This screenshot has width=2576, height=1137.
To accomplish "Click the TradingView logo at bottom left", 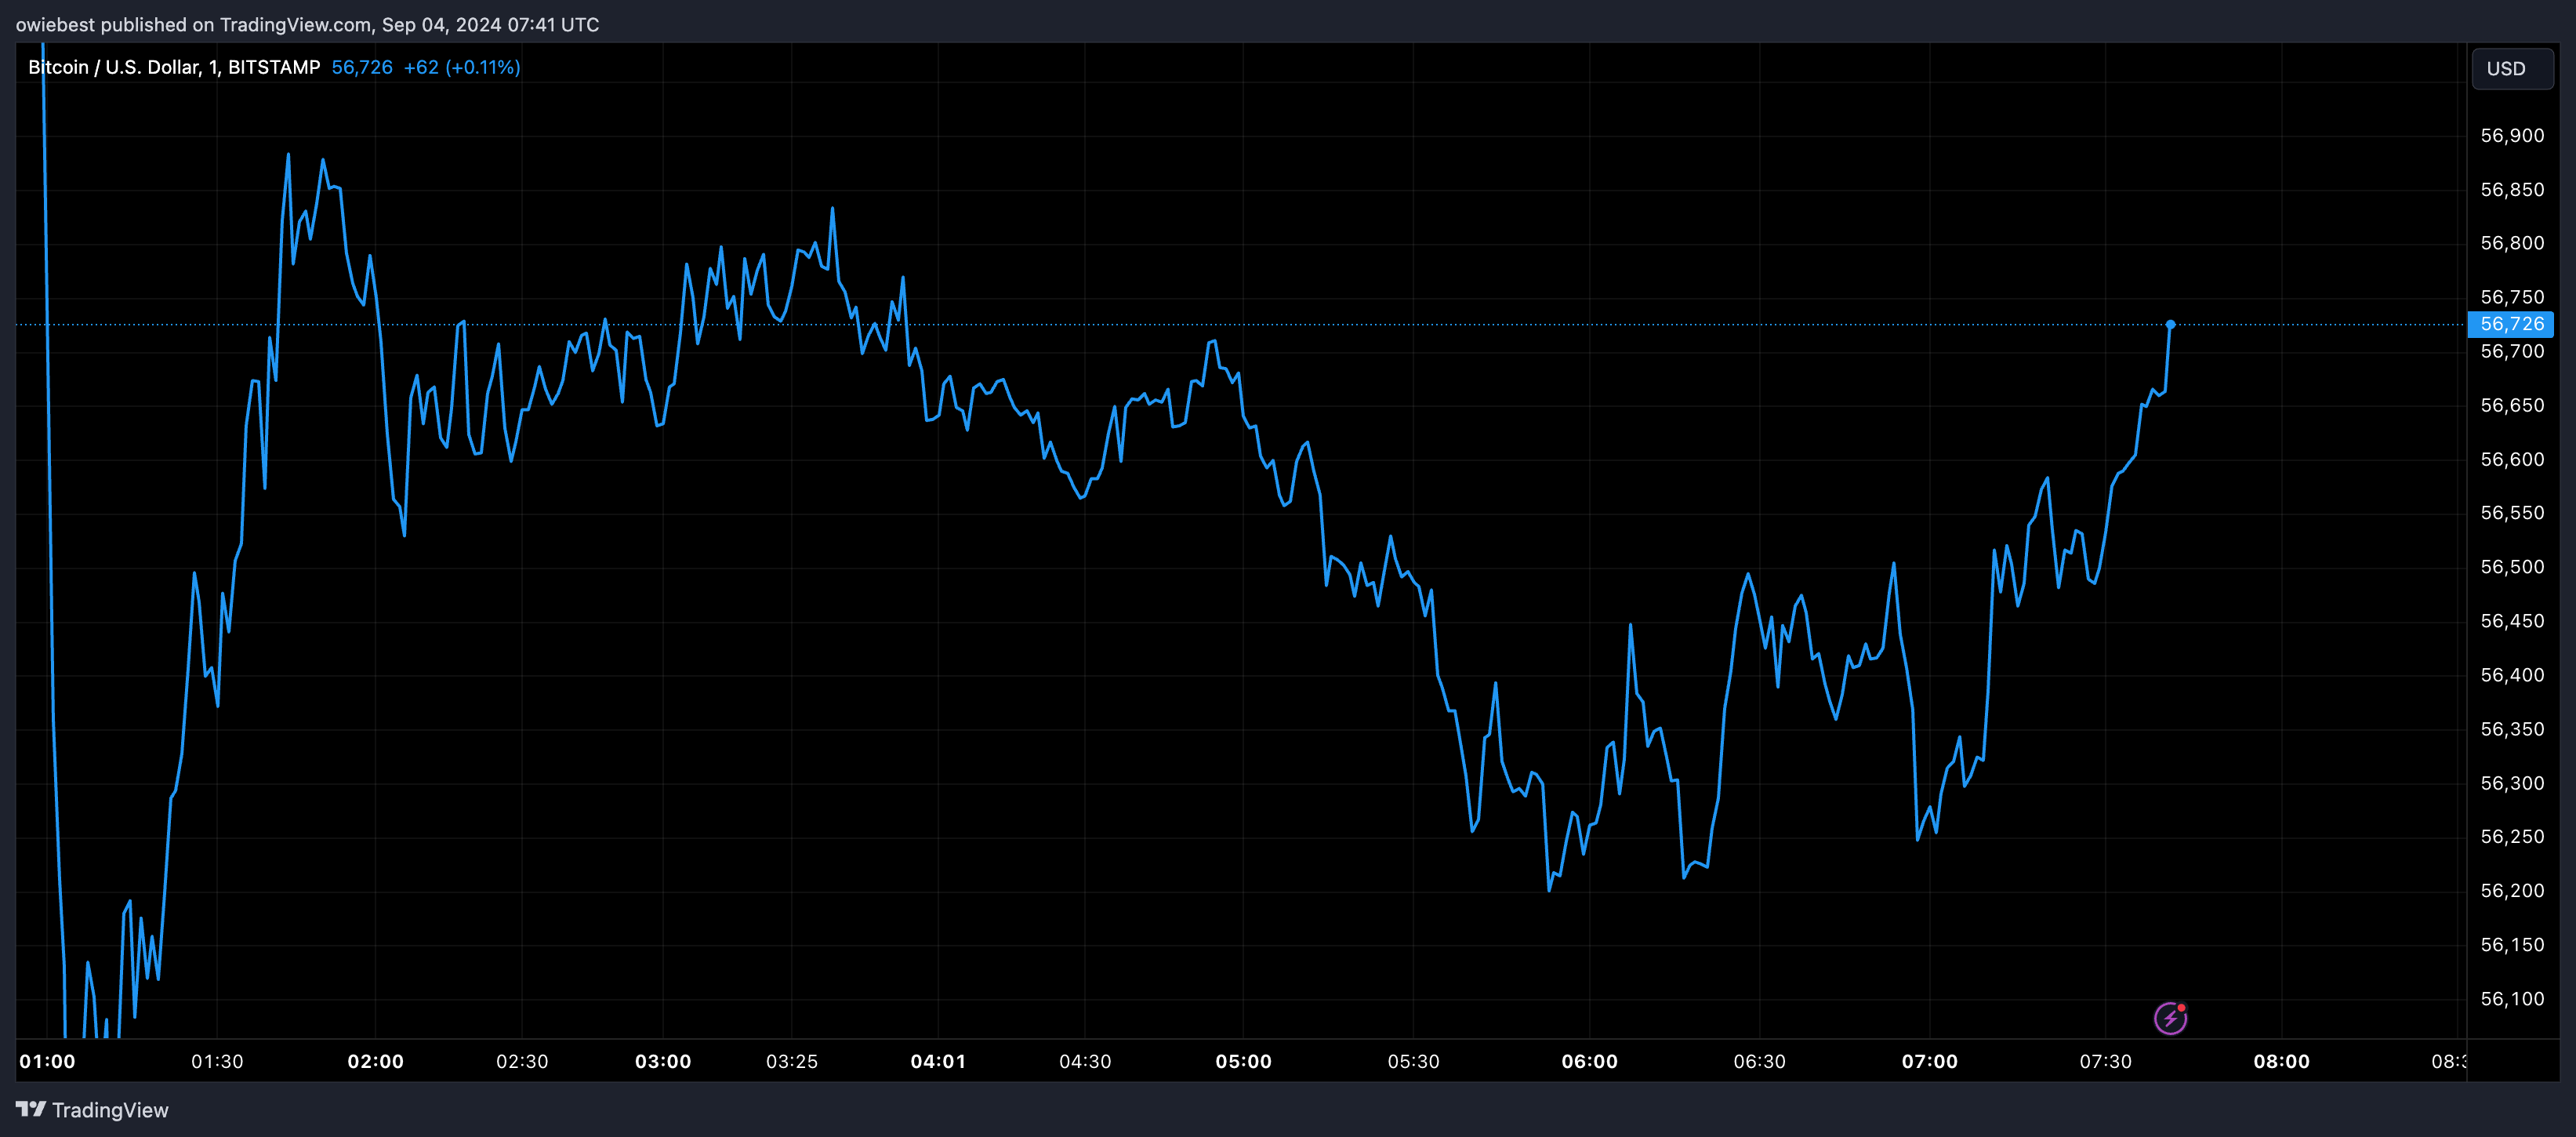I will [92, 1110].
